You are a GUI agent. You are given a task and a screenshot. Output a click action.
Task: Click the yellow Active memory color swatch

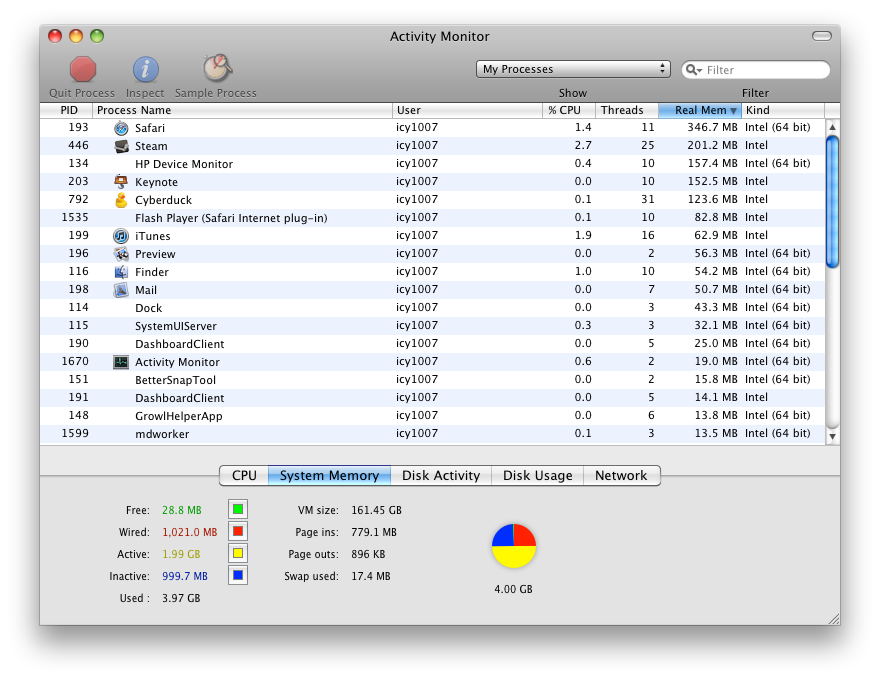pos(238,553)
